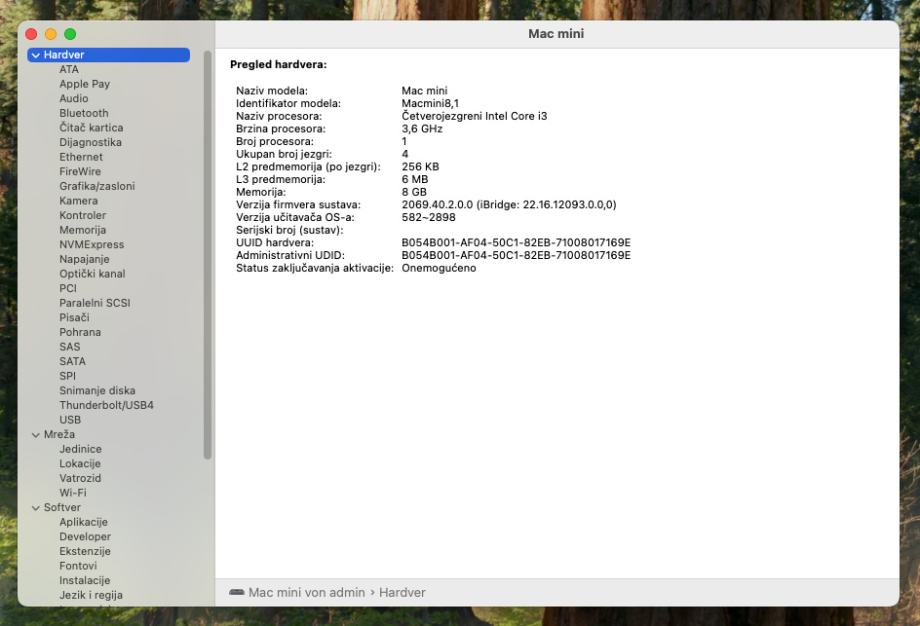Select Kamera in the sidebar
The width and height of the screenshot is (920, 626).
[x=78, y=201]
